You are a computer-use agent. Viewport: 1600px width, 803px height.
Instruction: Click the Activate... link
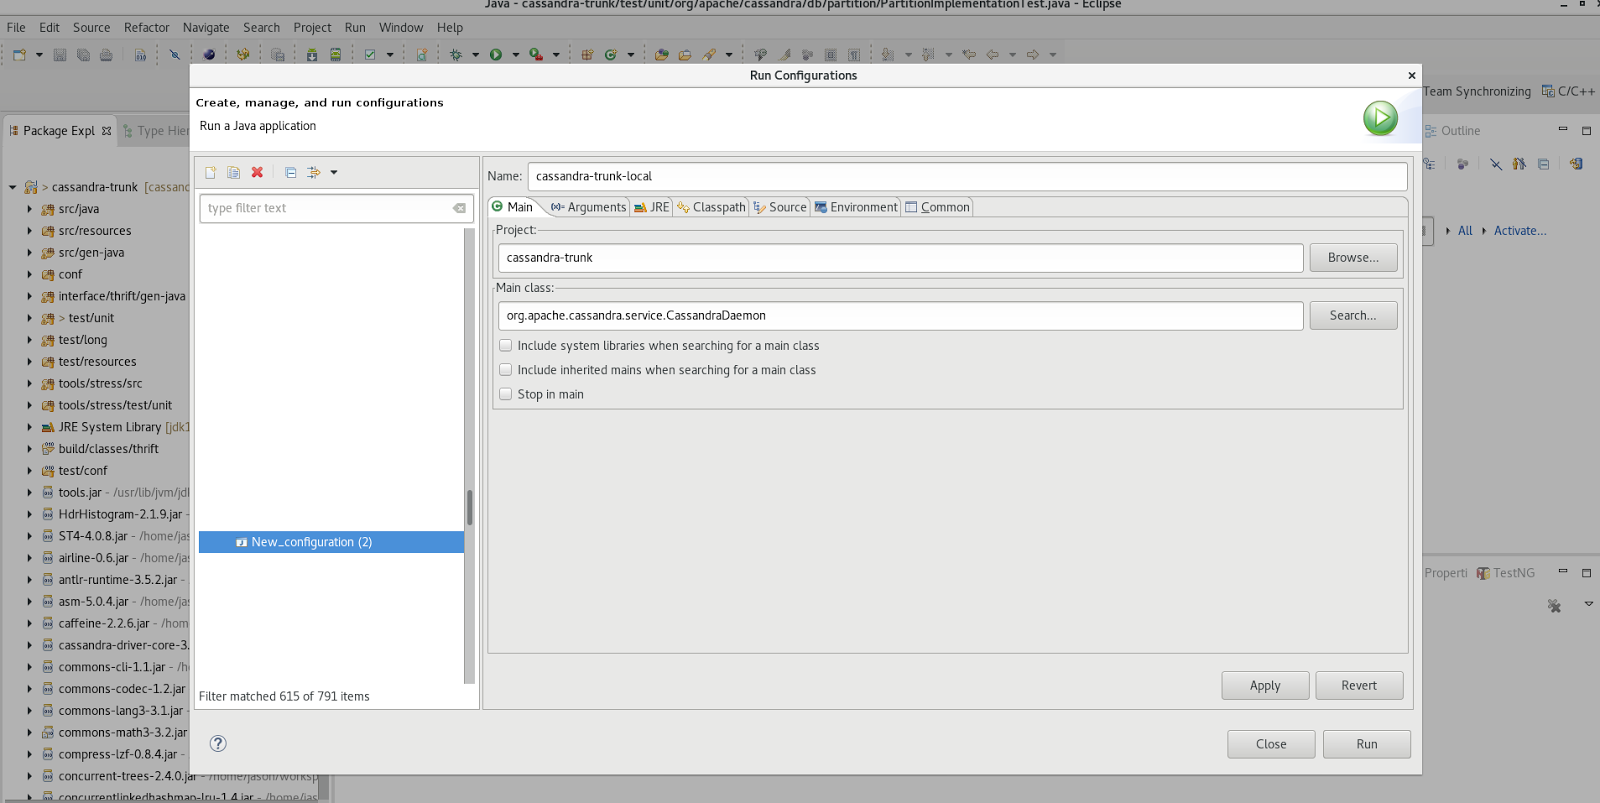pyautogui.click(x=1520, y=231)
